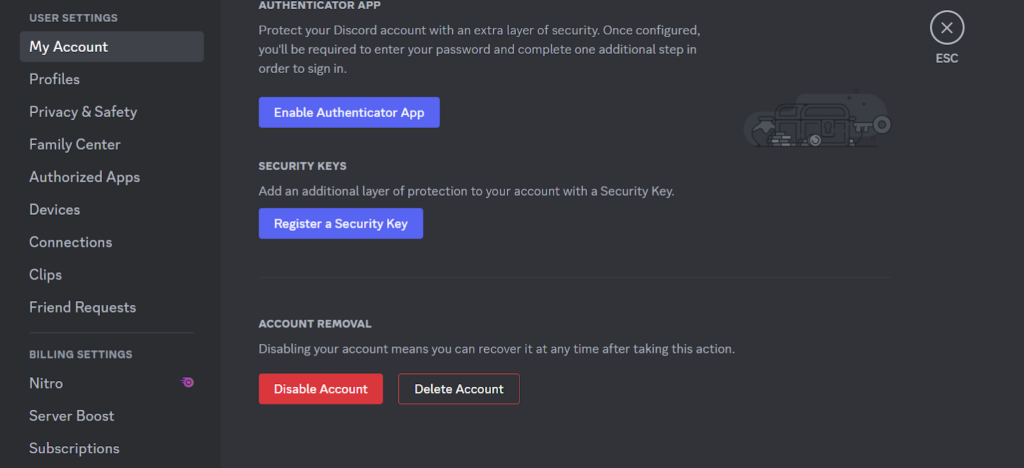1024x468 pixels.
Task: Open Nitro billing settings
Action: [x=46, y=383]
